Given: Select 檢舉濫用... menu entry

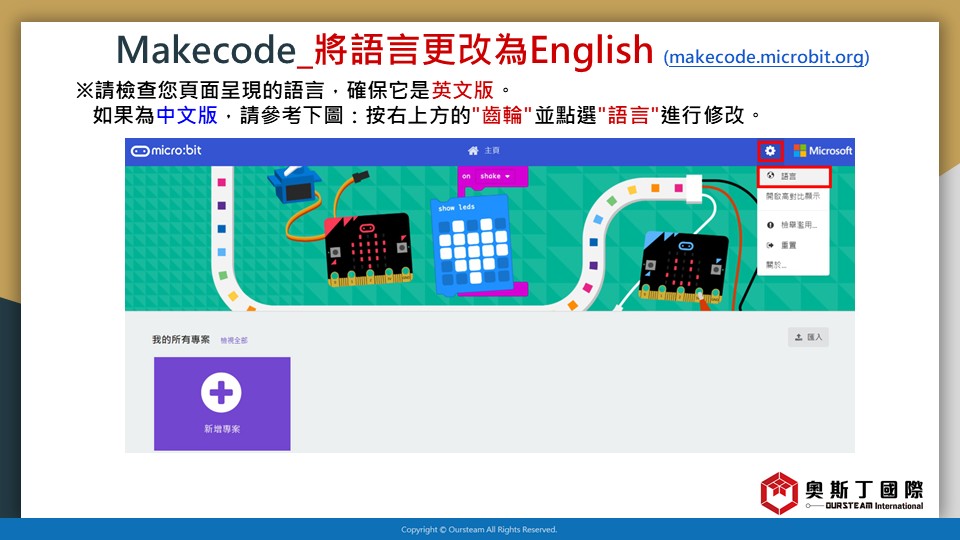Looking at the screenshot, I should point(793,225).
